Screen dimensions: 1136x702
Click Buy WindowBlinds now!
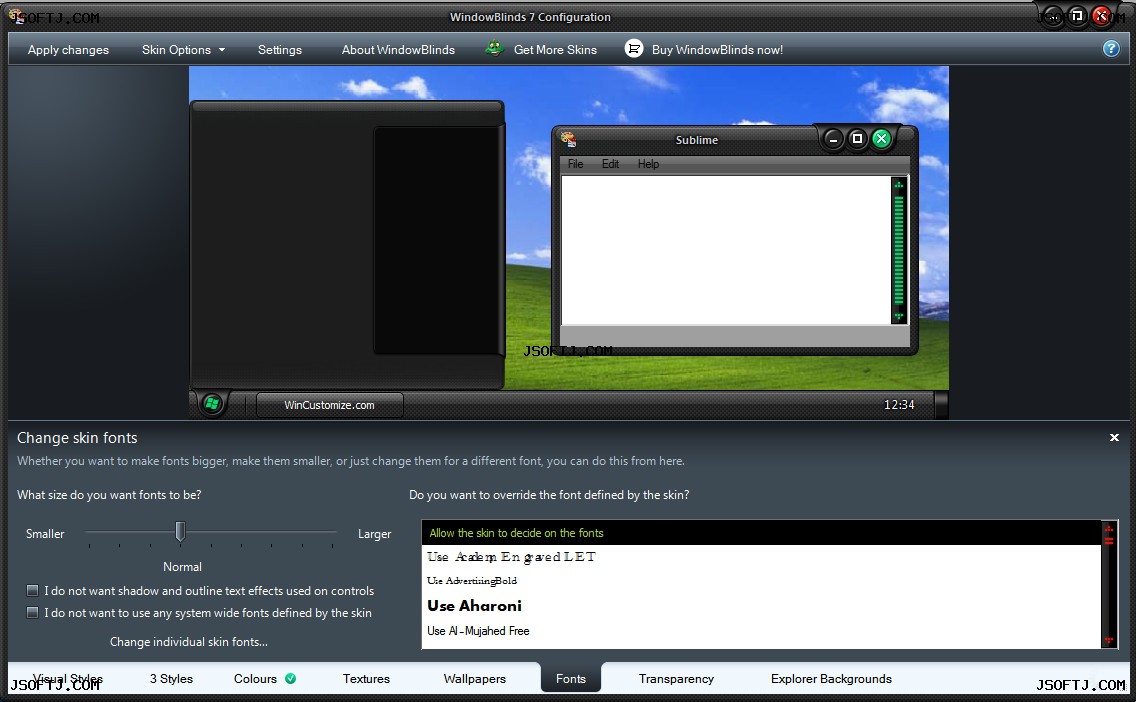(x=717, y=49)
